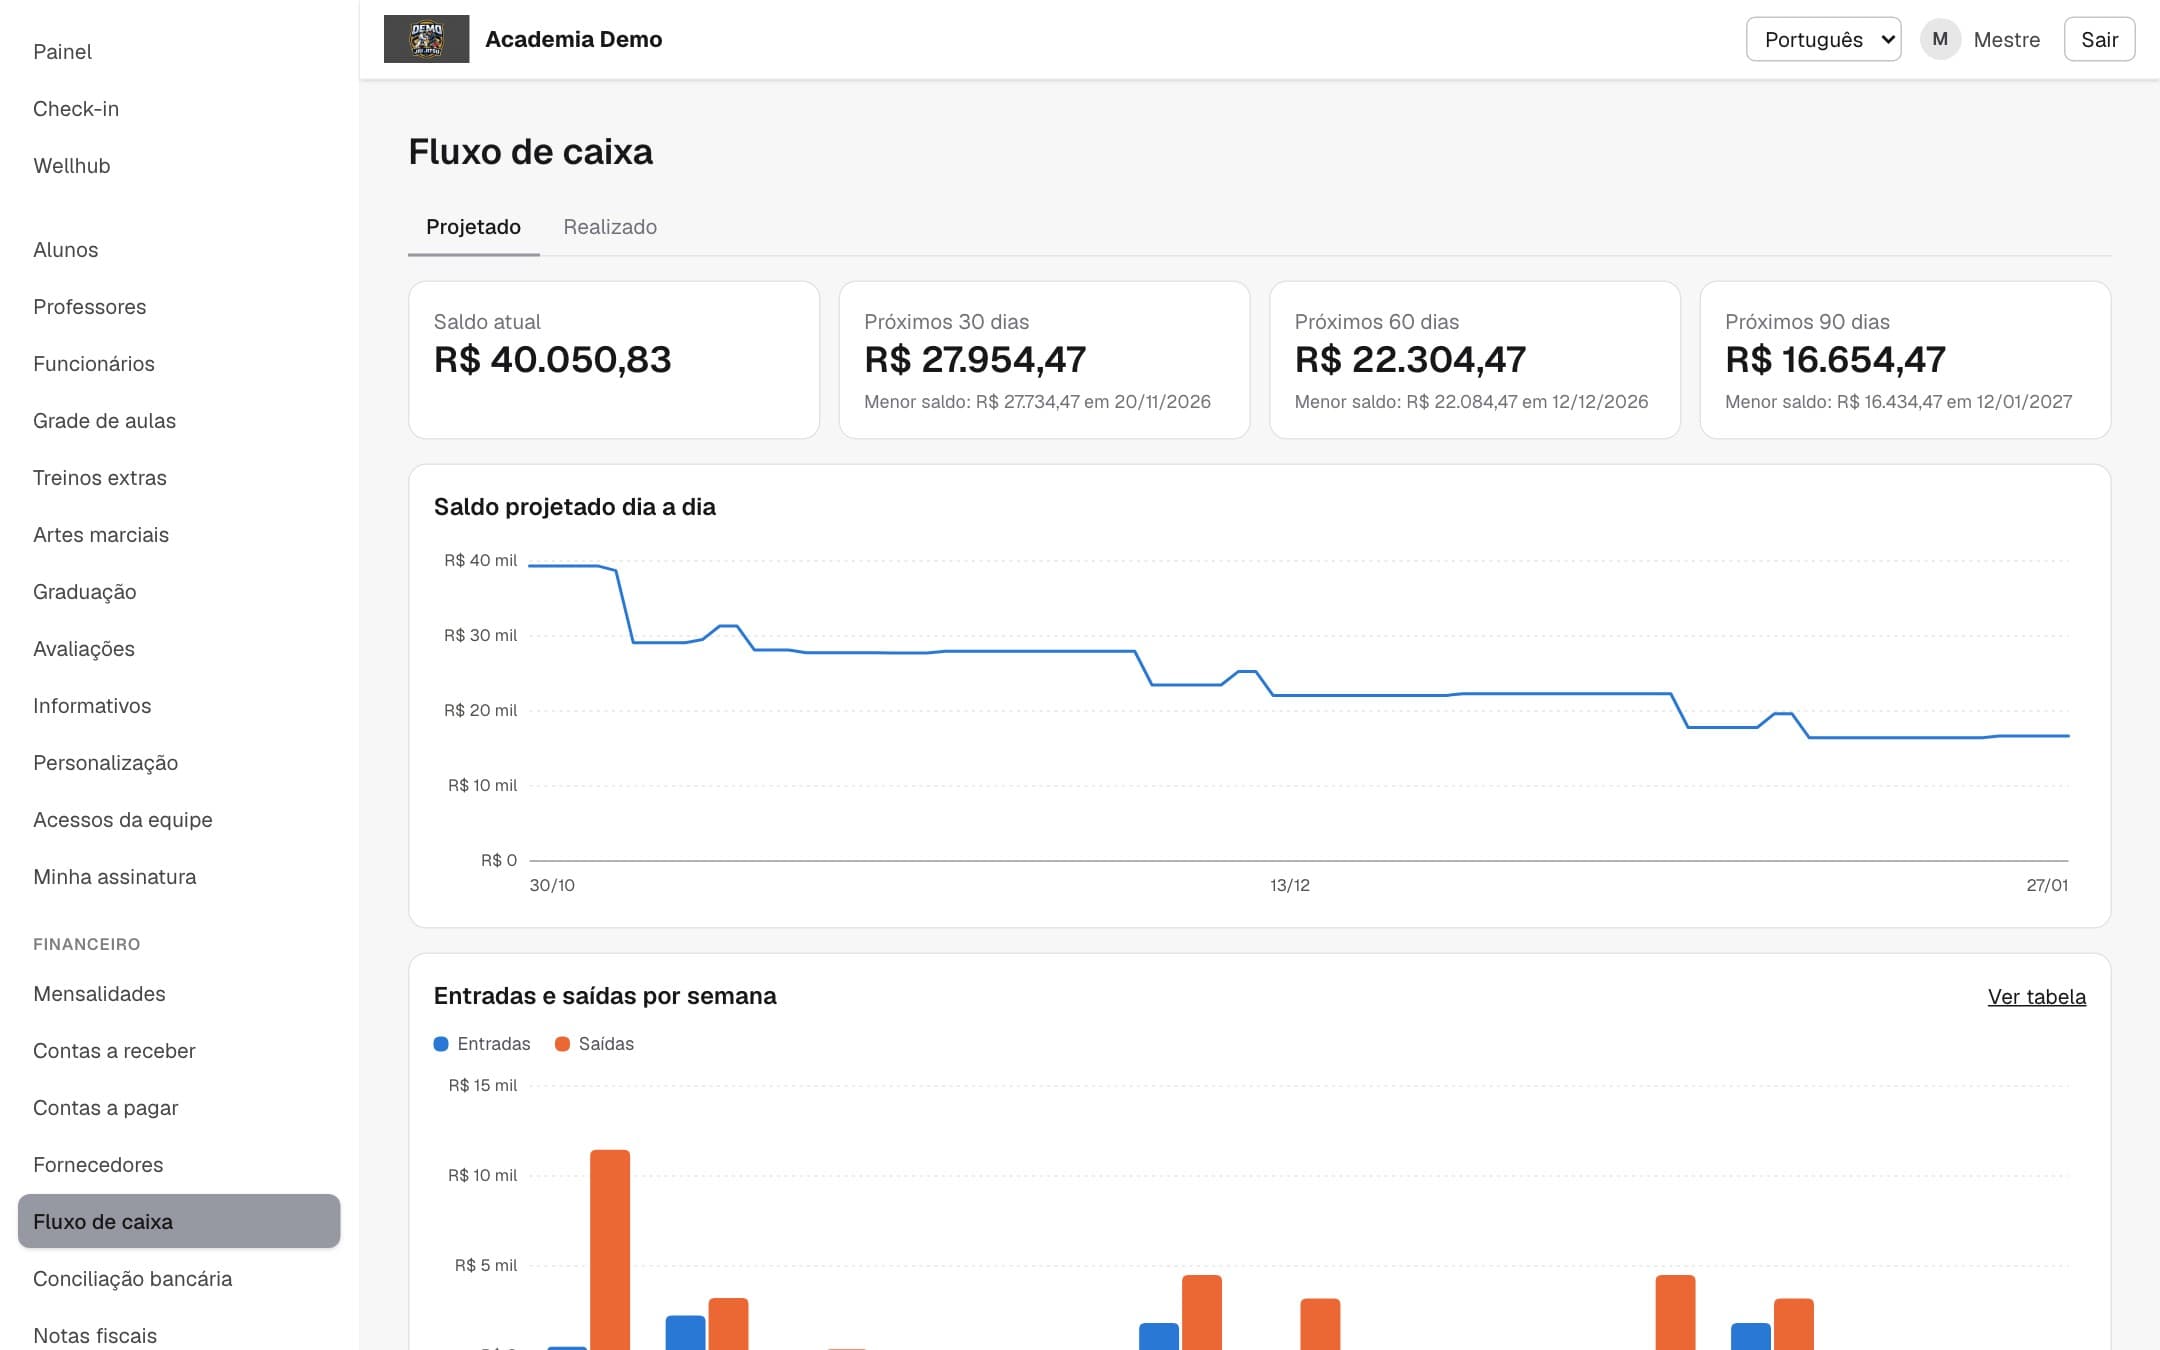Open the Português language dropdown
Viewport: 2160px width, 1350px height.
[1823, 39]
